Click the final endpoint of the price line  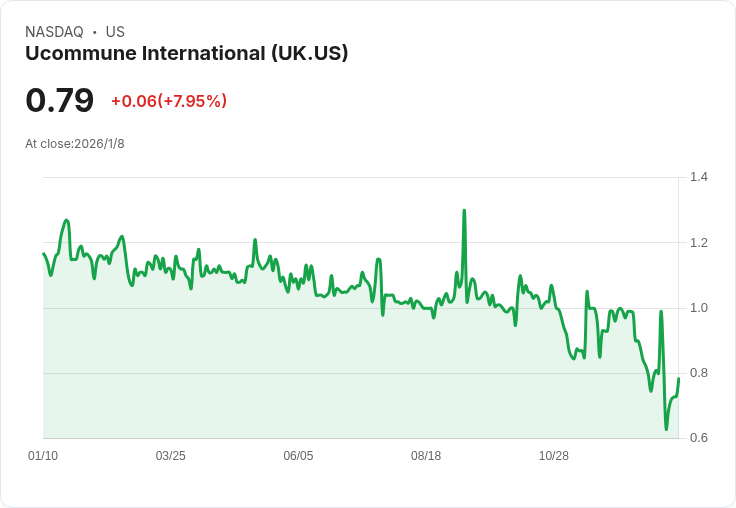[678, 378]
